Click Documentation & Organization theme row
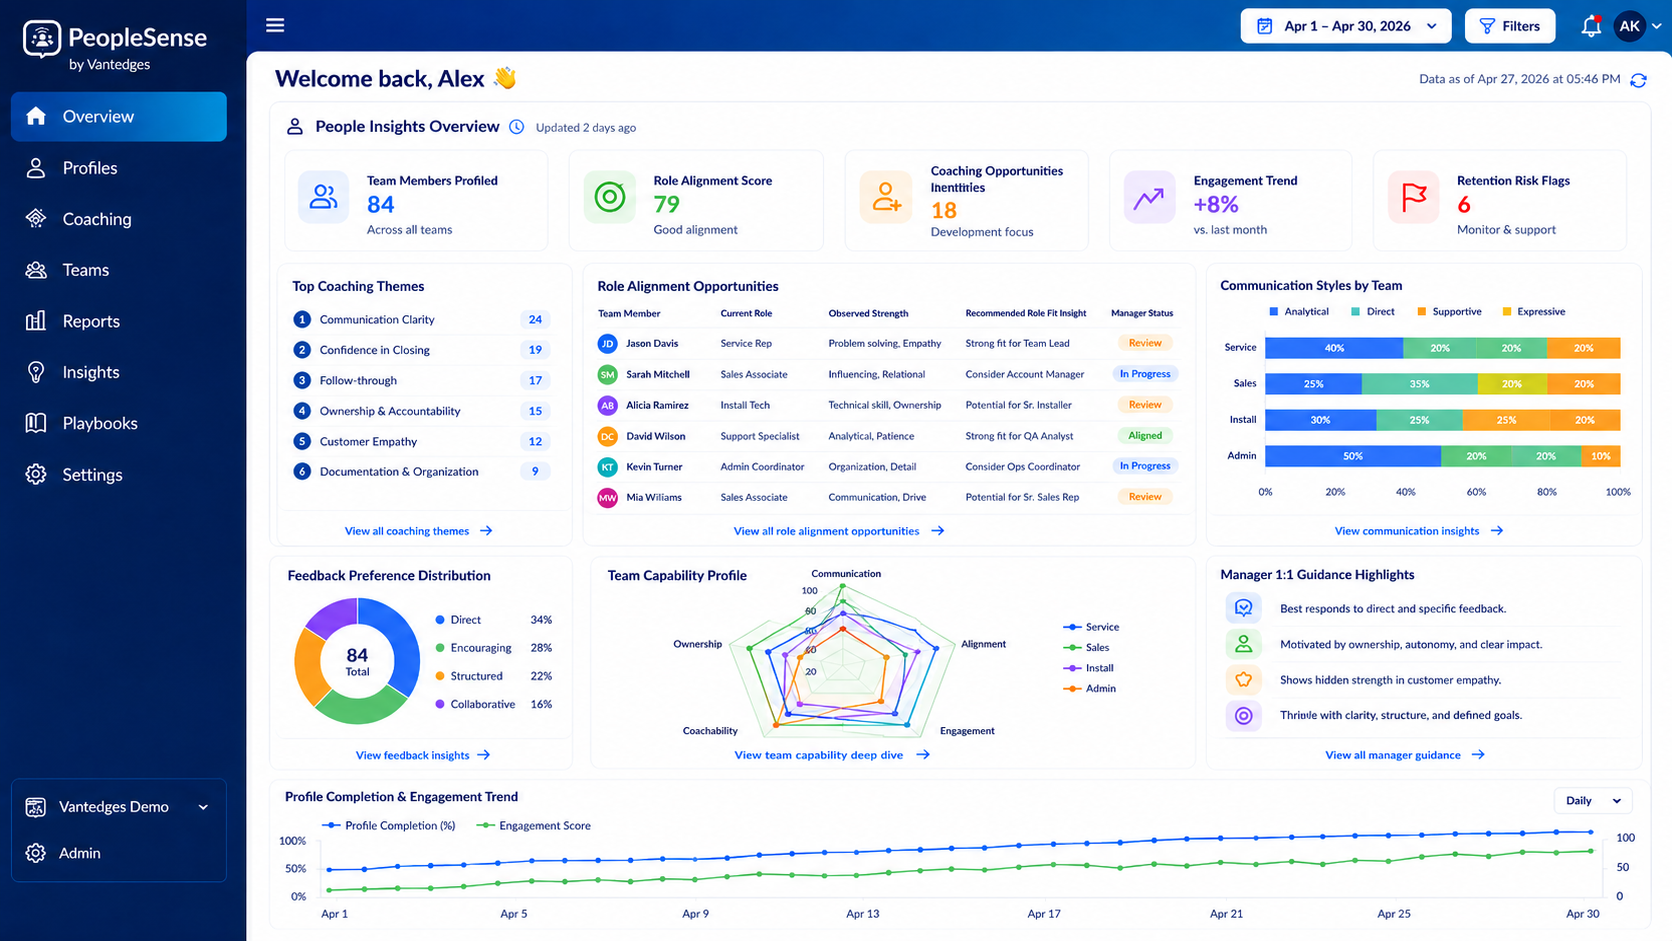Screen dimensions: 1672x941 421,472
